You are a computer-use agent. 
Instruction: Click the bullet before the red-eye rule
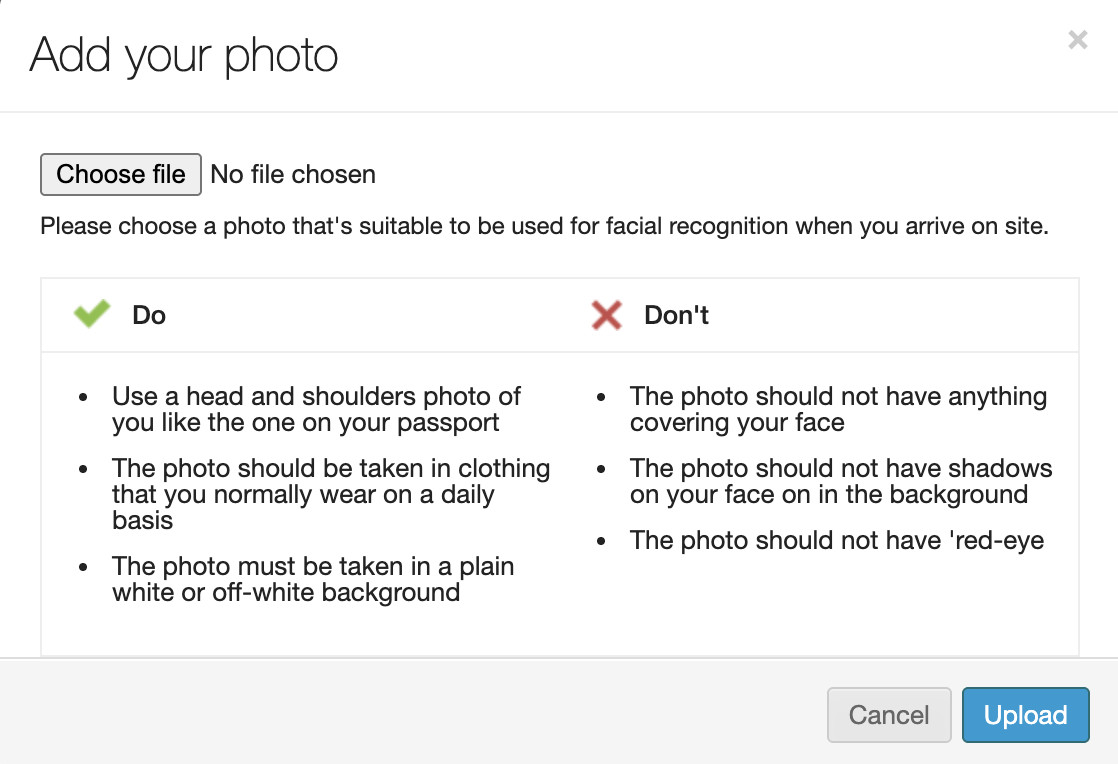click(601, 541)
